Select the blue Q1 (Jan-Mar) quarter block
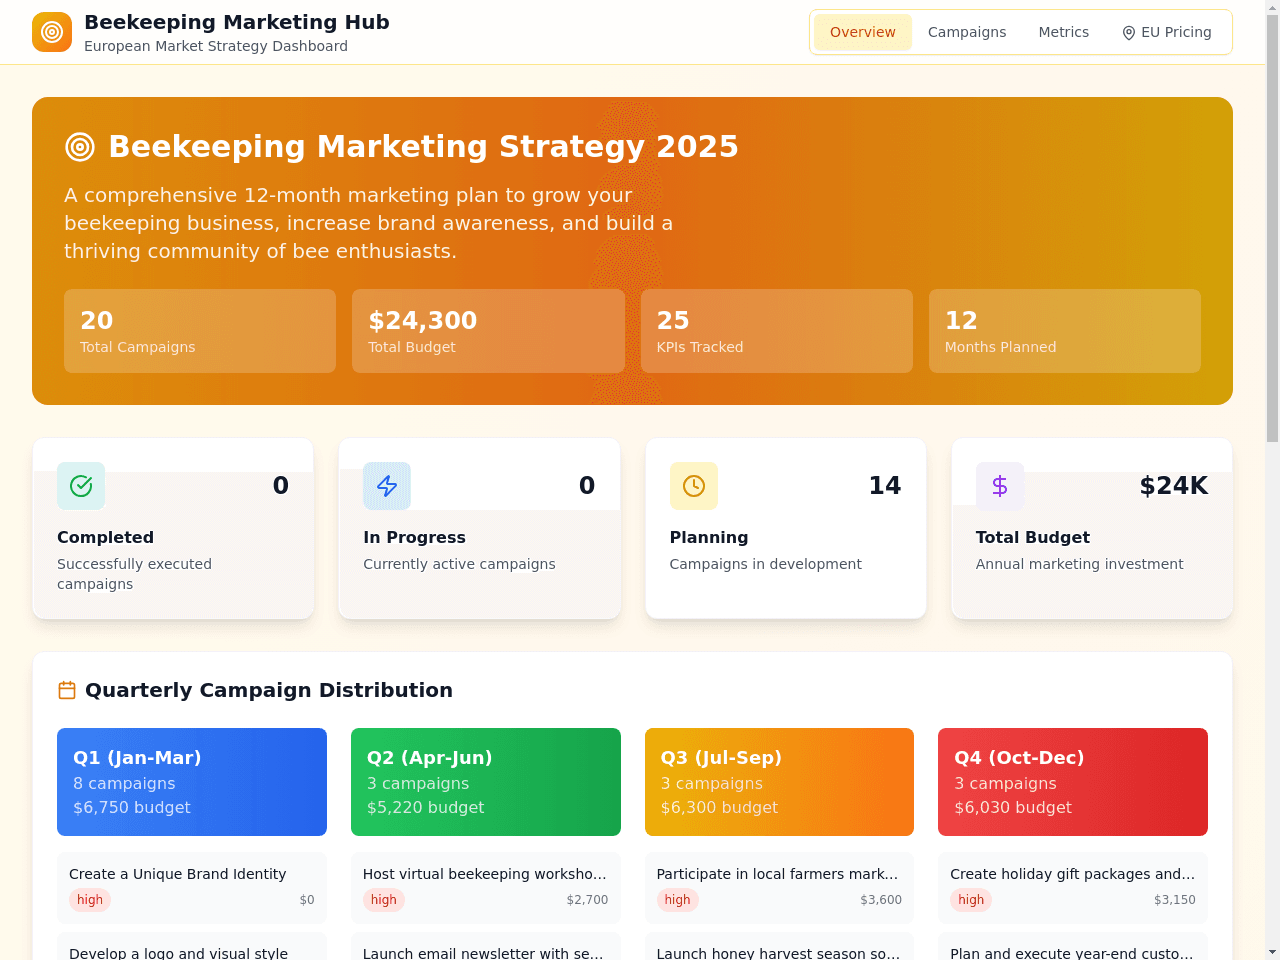The width and height of the screenshot is (1280, 960). 192,782
